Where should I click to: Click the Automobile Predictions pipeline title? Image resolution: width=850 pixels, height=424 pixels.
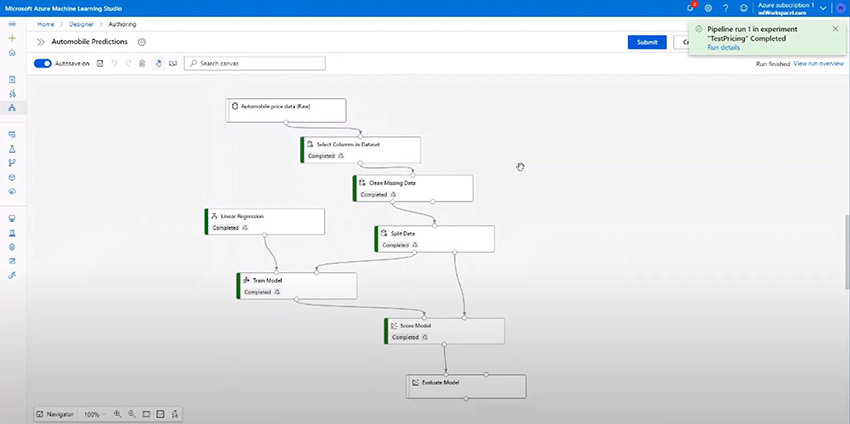pos(89,42)
